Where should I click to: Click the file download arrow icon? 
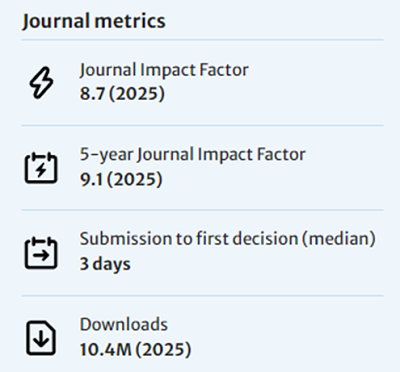pyautogui.click(x=41, y=338)
